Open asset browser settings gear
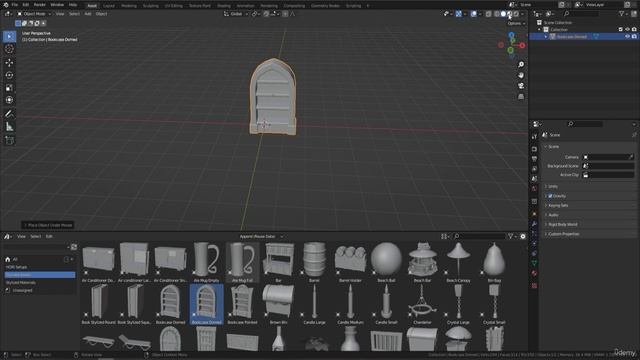Viewport: 640px width, 360px height. coord(523,236)
